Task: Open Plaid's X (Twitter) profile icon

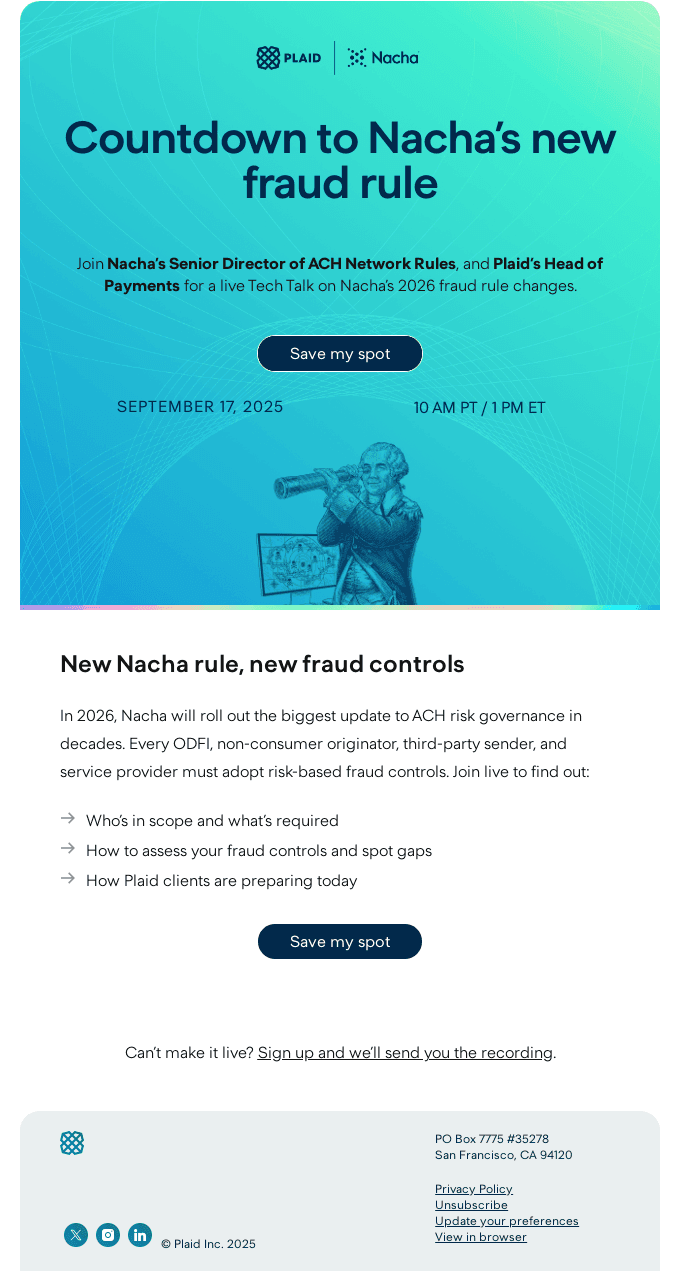Action: pos(76,1235)
